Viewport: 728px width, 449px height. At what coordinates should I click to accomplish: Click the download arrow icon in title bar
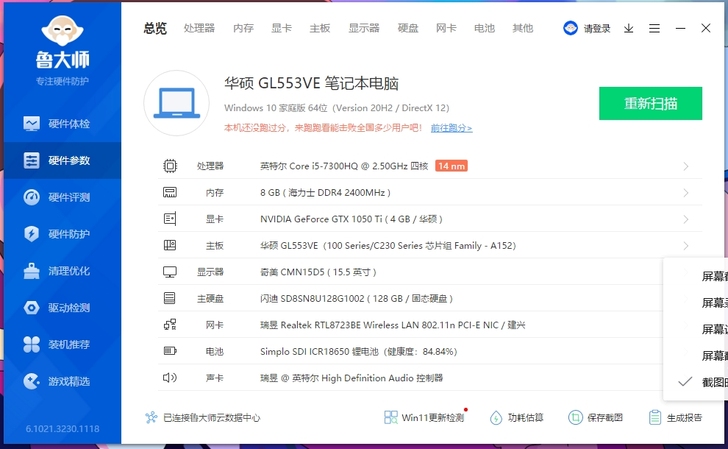(629, 29)
